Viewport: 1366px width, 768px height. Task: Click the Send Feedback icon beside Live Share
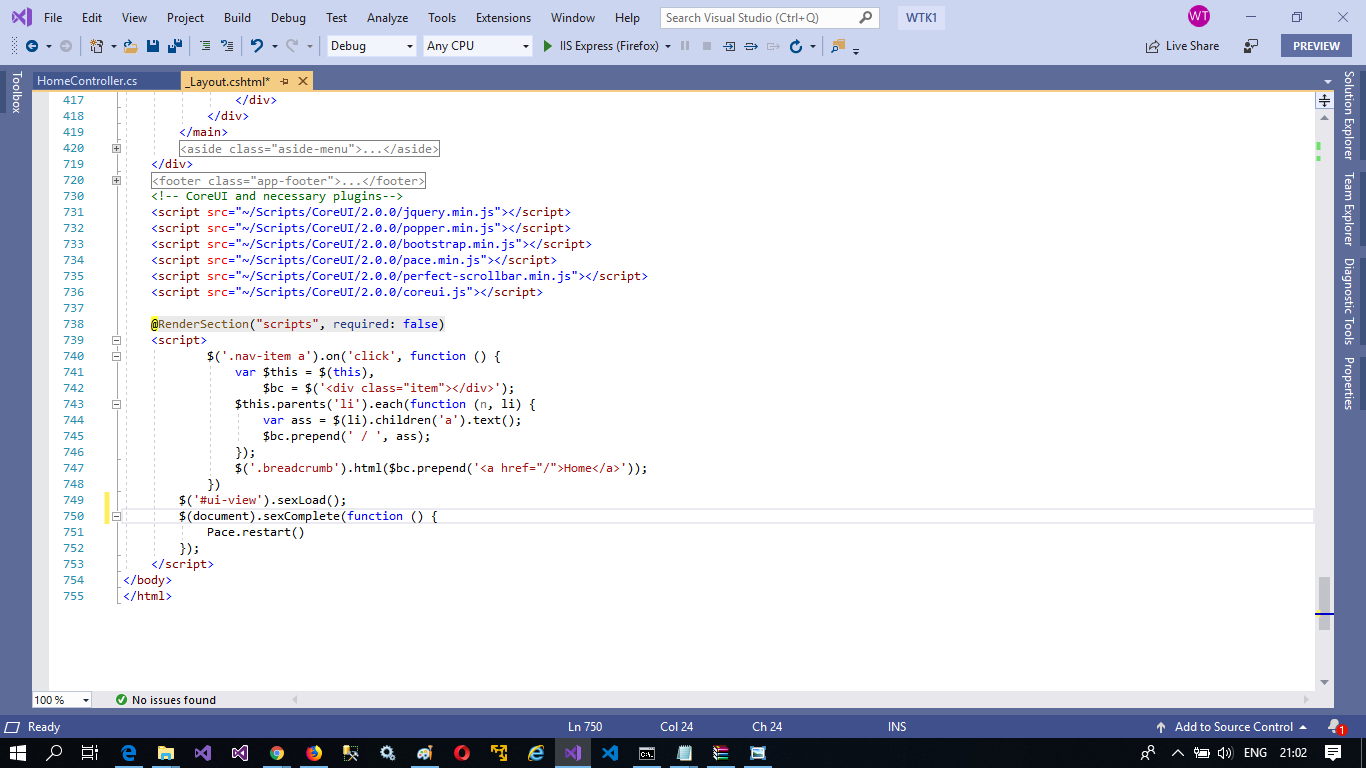pos(1251,46)
